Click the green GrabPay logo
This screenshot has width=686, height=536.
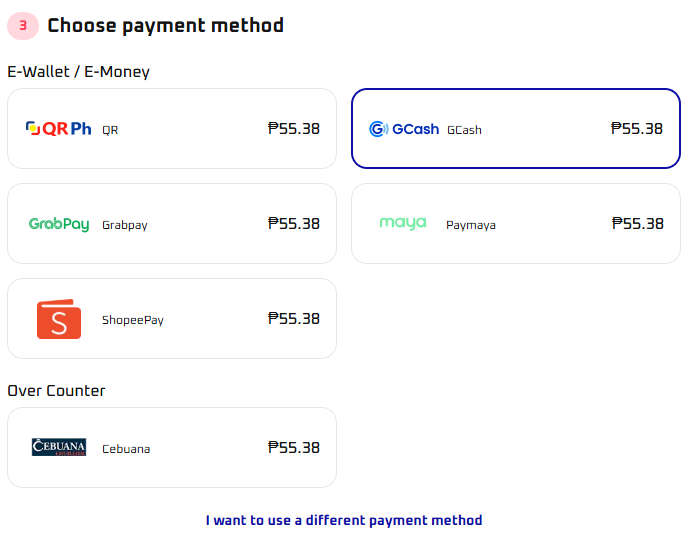click(59, 224)
